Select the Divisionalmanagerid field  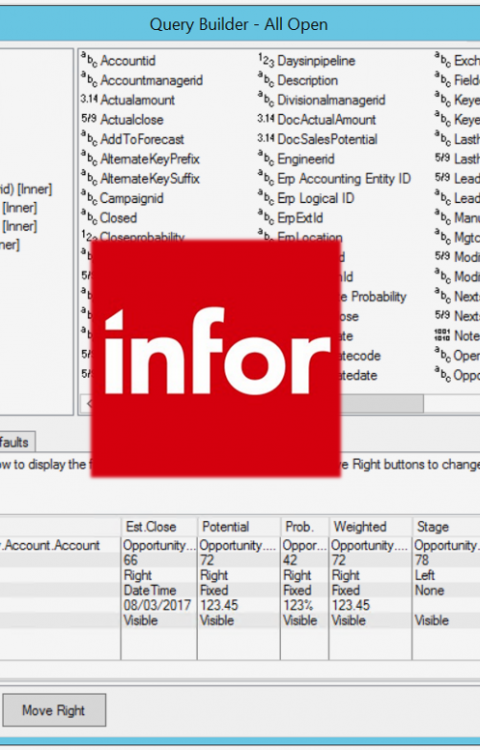click(331, 100)
